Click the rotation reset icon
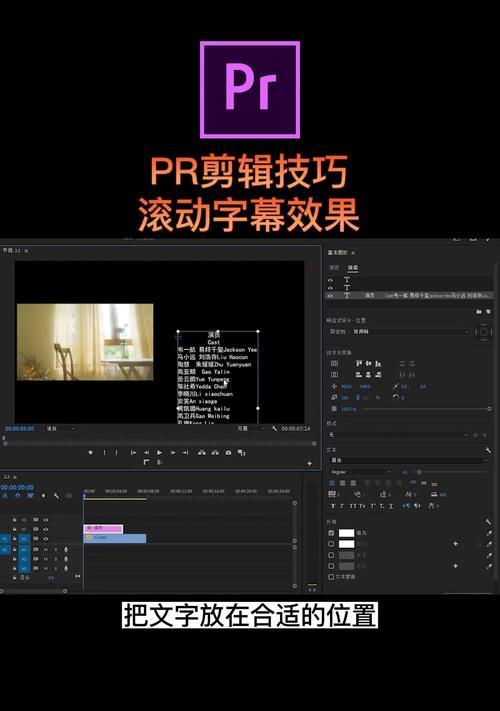500x711 pixels. point(396,397)
